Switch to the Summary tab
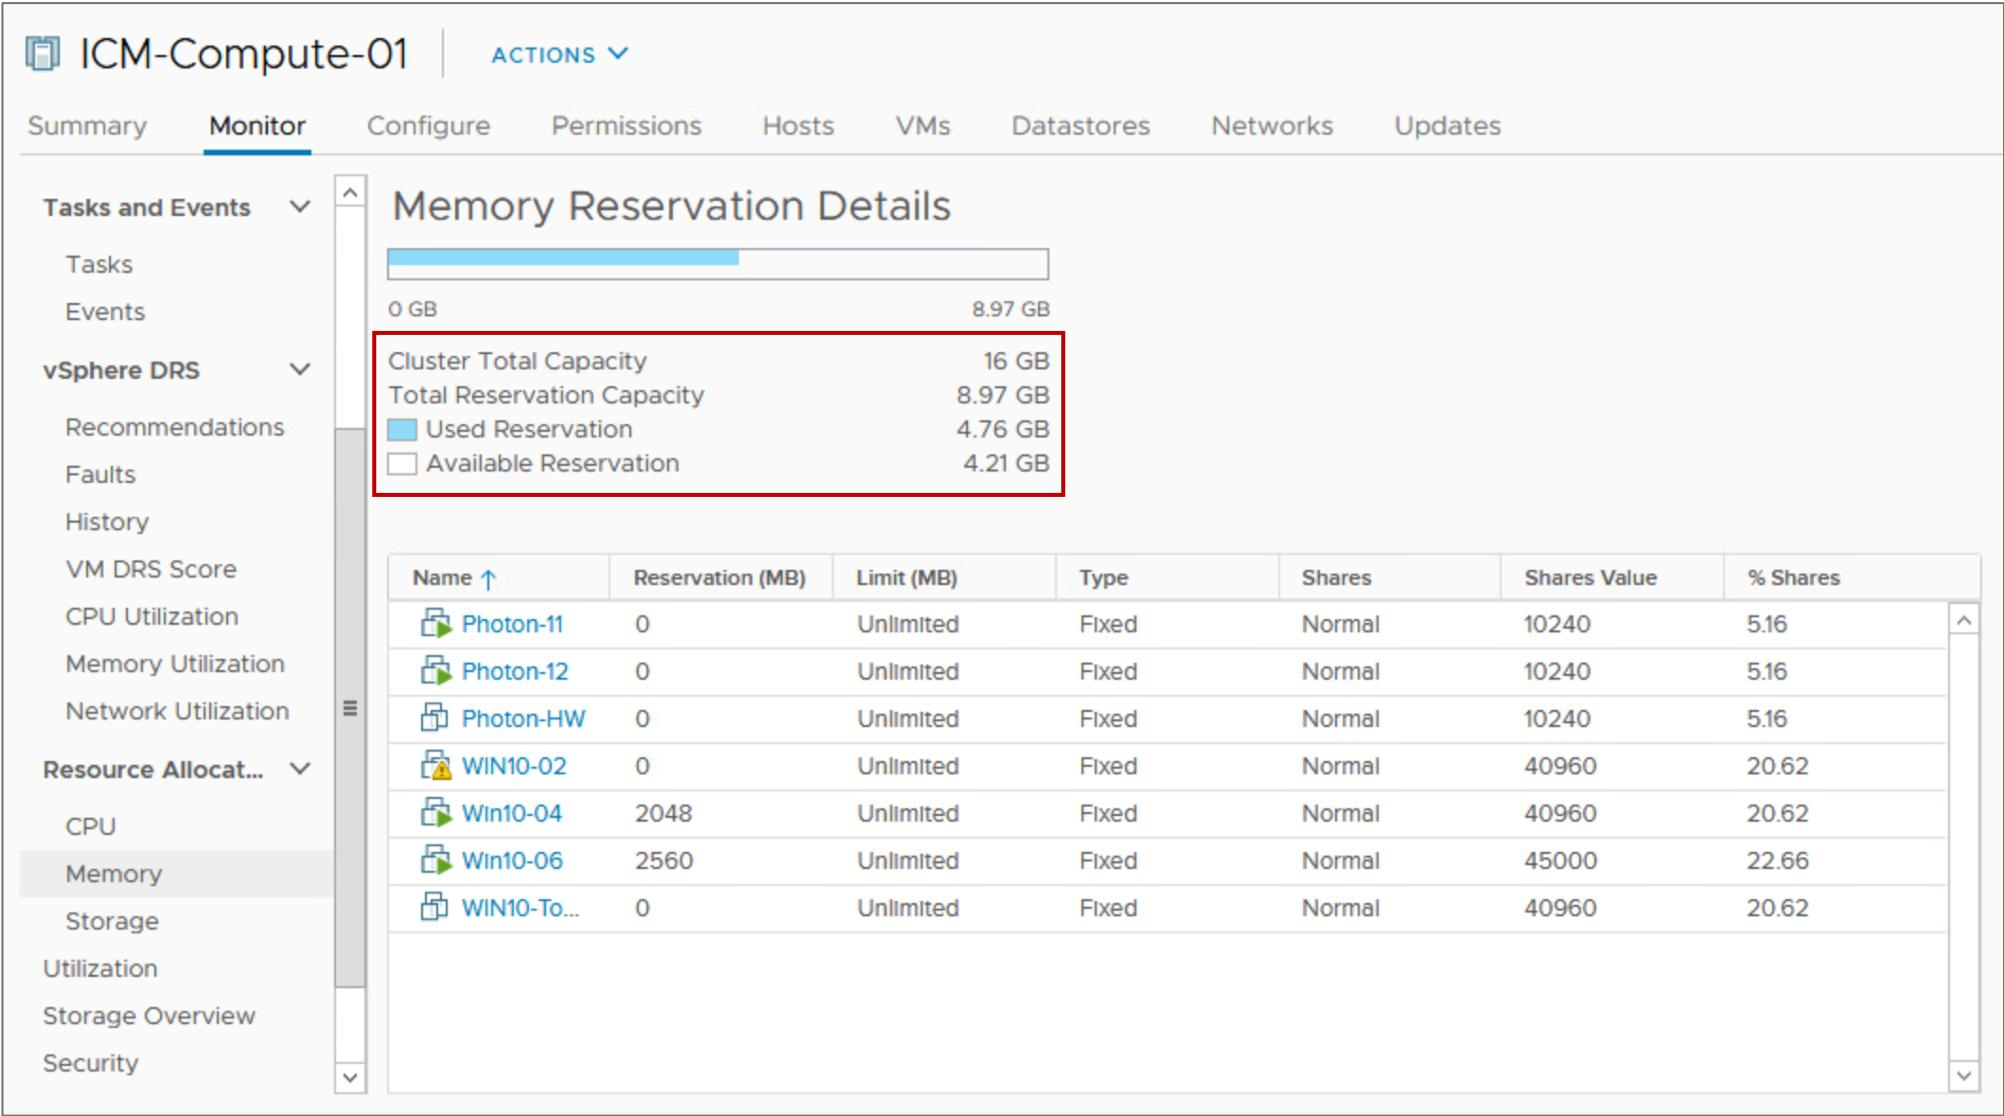 tap(87, 126)
